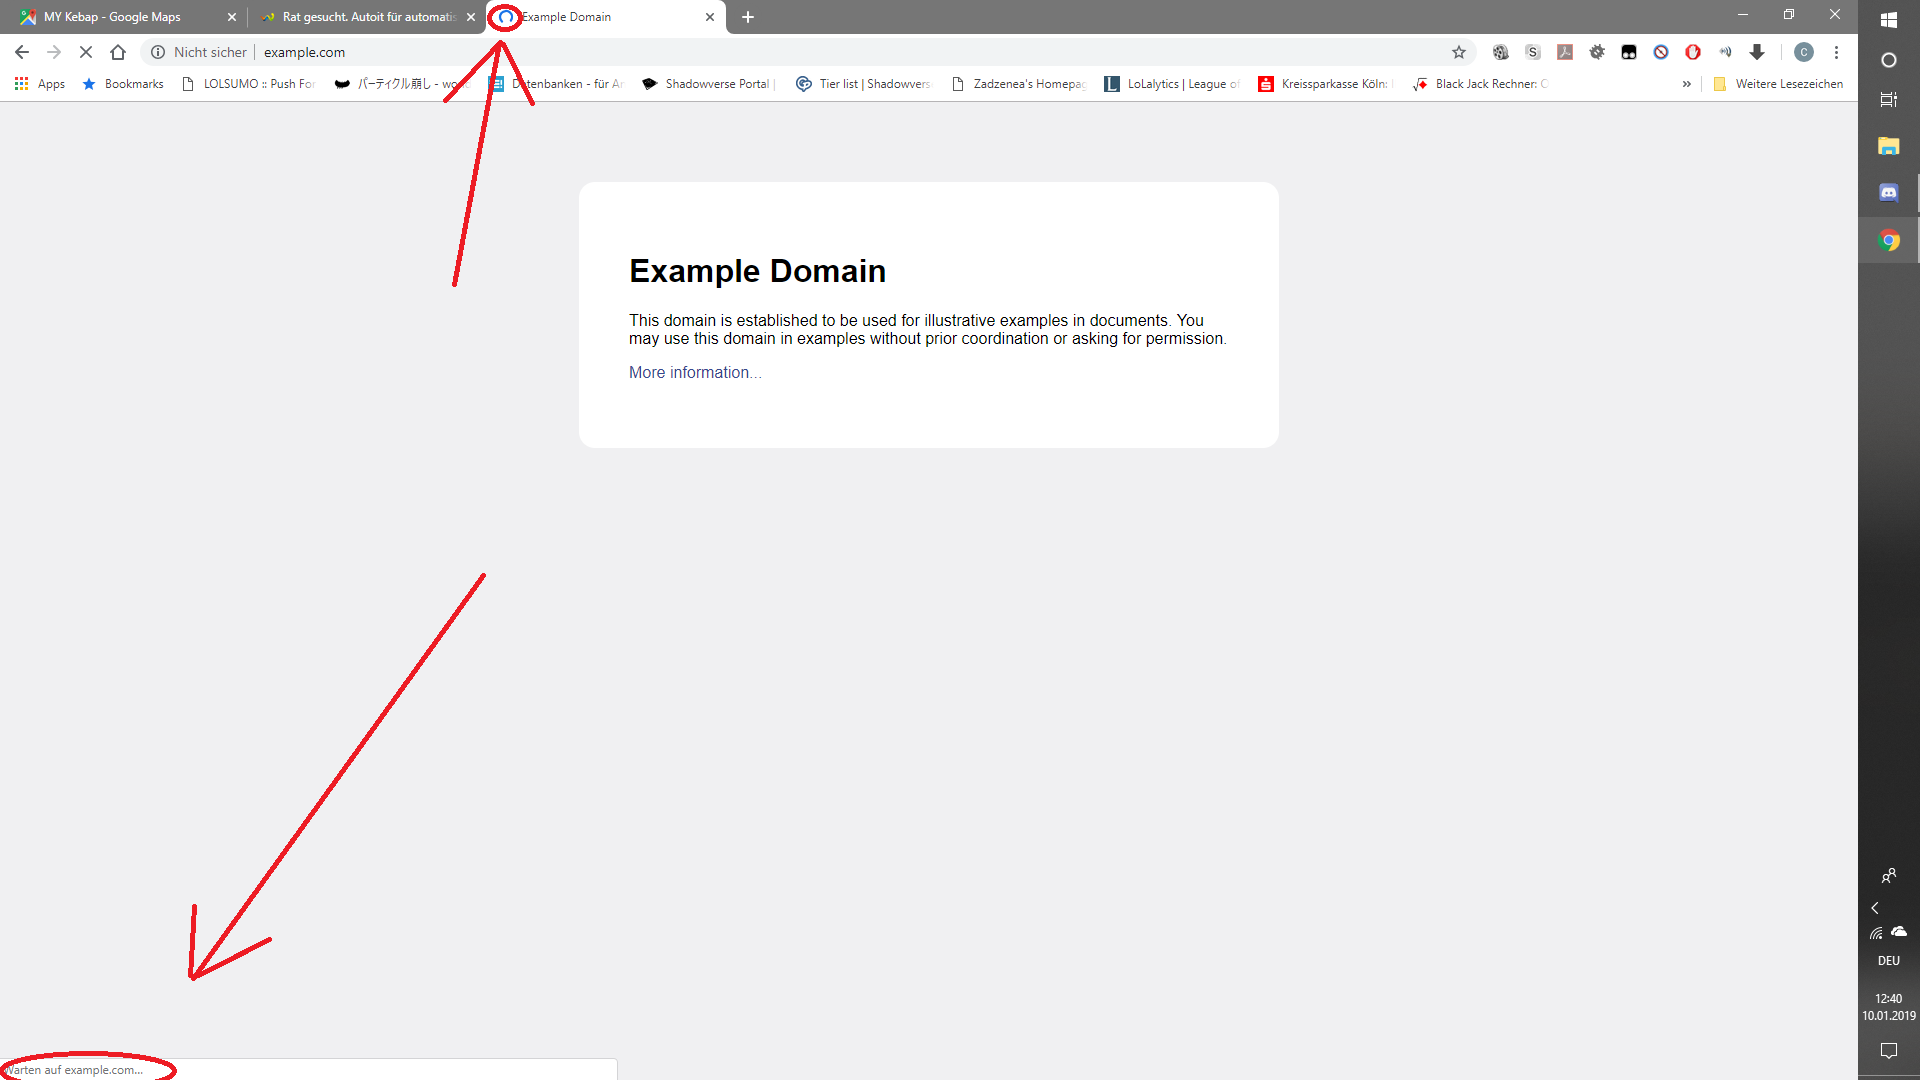
Task: Expand hidden bookmarks with double chevron
Action: click(1687, 84)
